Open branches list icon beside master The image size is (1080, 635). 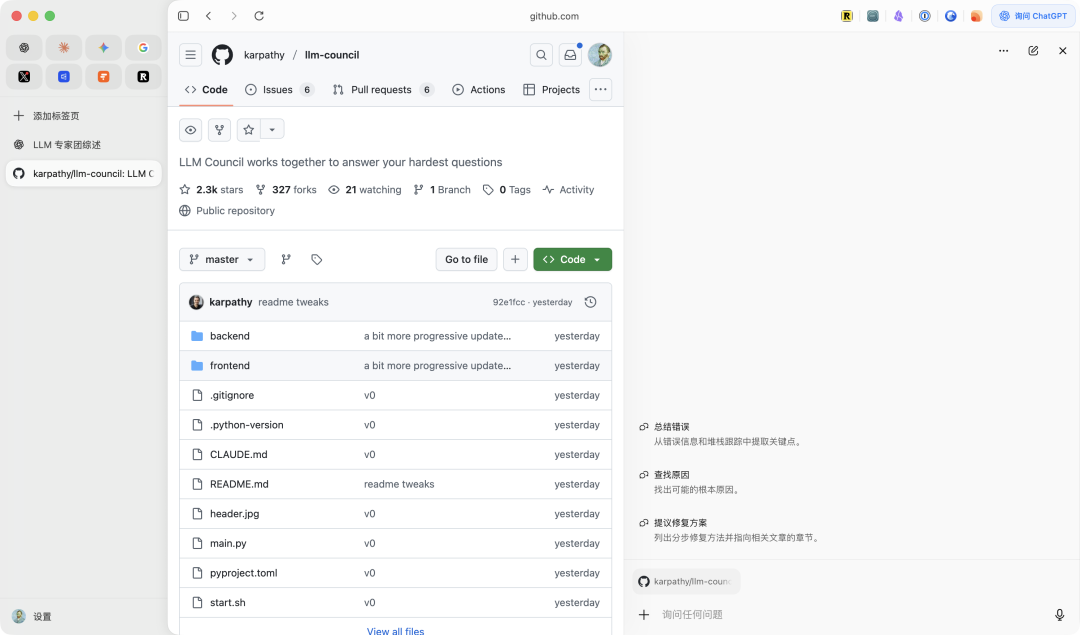(286, 260)
